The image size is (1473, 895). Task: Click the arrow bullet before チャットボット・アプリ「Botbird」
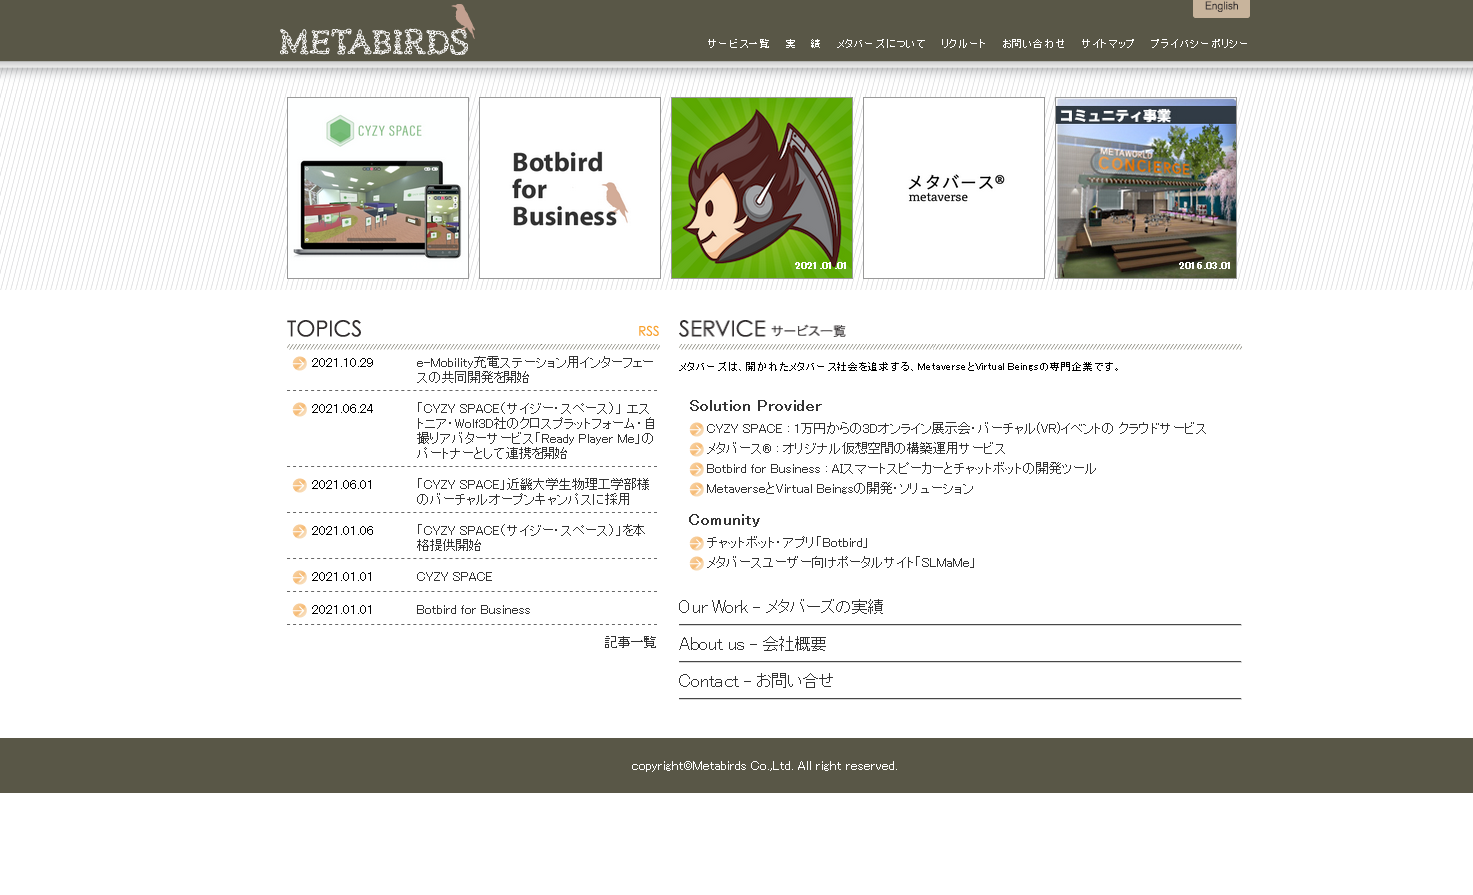(x=696, y=543)
